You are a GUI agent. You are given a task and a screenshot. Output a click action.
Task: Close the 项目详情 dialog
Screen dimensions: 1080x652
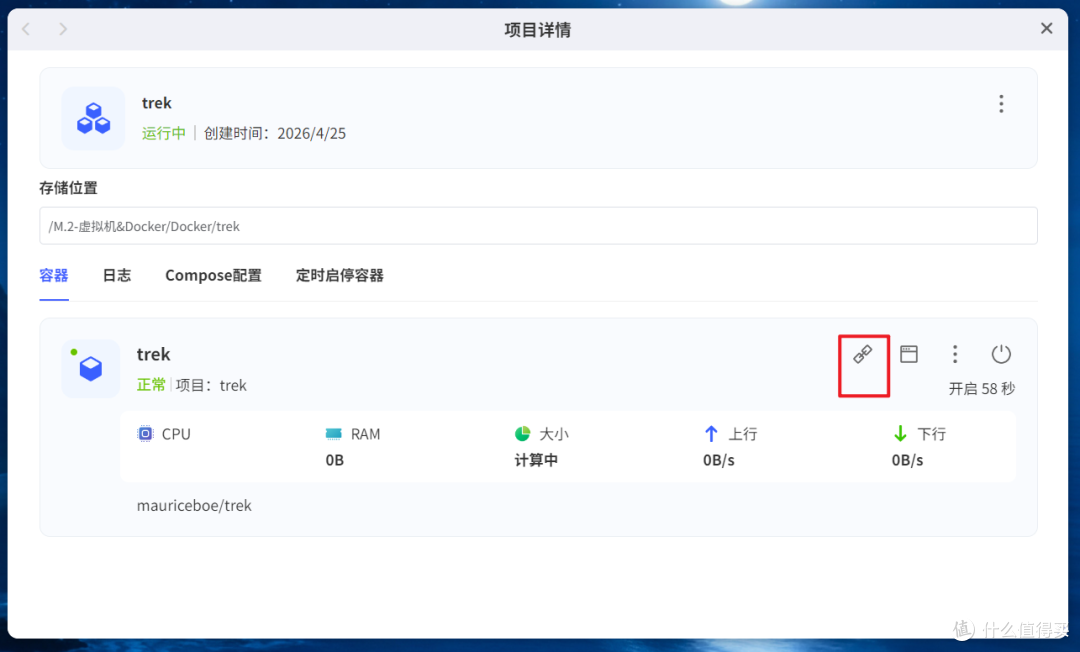click(x=1046, y=28)
